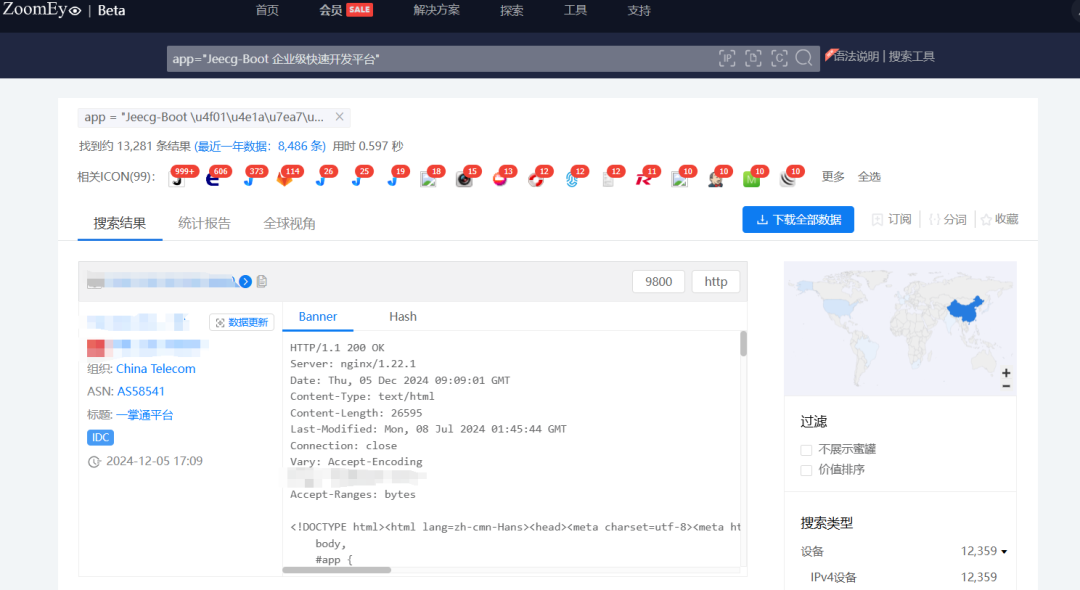This screenshot has width=1080, height=590.
Task: Click 更多 next to related icons
Action: pyautogui.click(x=833, y=177)
